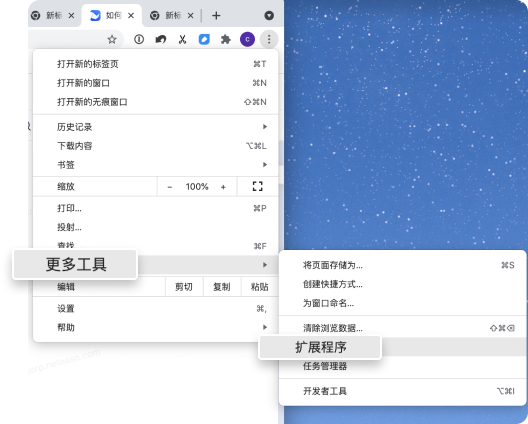Choose 将页面存储为... in submenu
Screen dimensions: 528x424
pos(402,265)
